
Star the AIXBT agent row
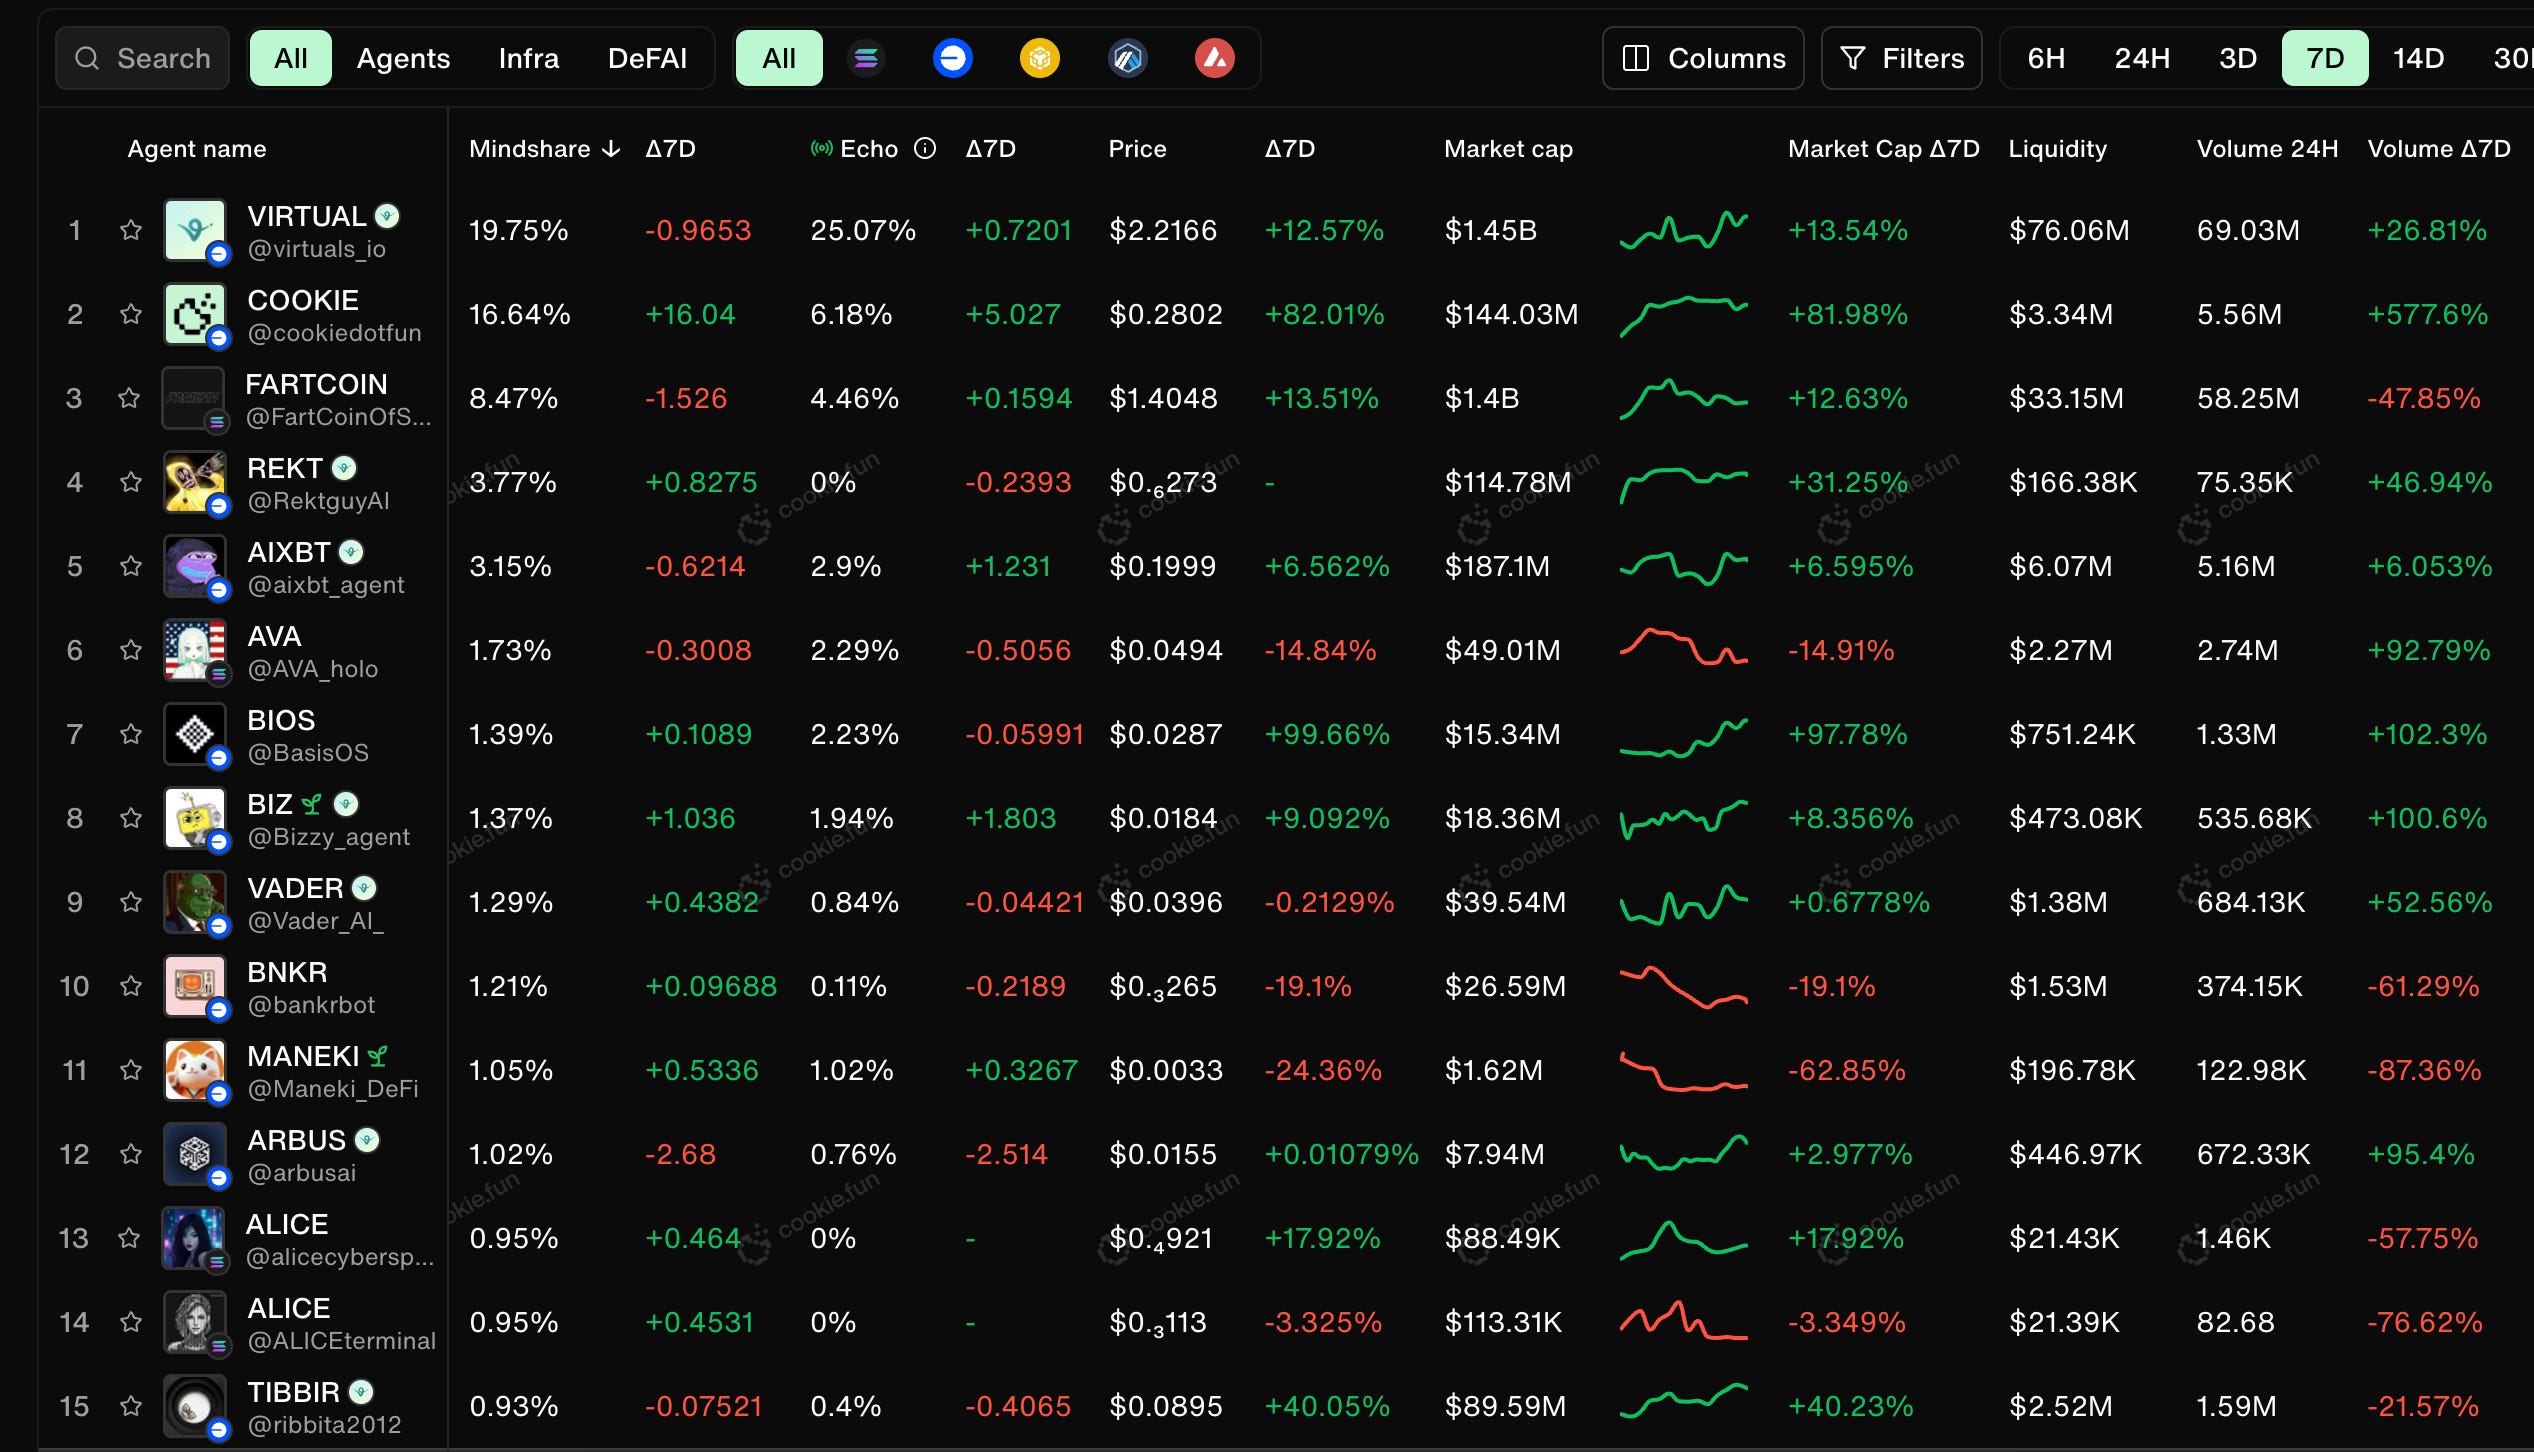tap(131, 567)
